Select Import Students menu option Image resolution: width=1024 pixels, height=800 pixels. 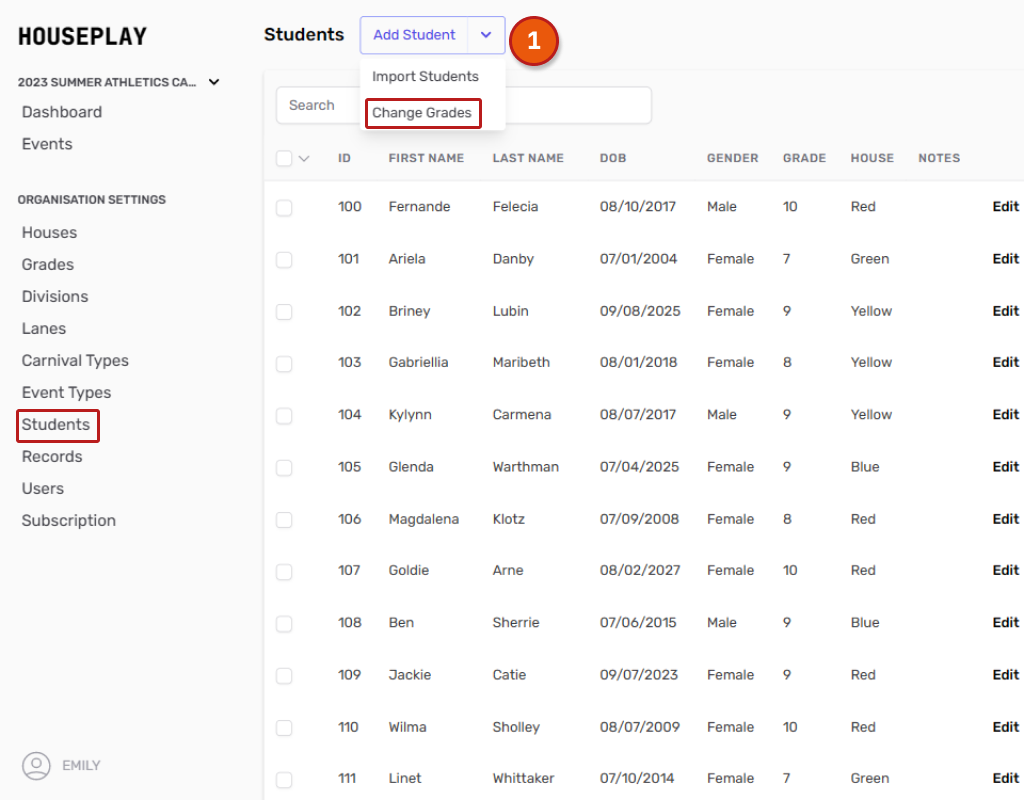(x=425, y=77)
